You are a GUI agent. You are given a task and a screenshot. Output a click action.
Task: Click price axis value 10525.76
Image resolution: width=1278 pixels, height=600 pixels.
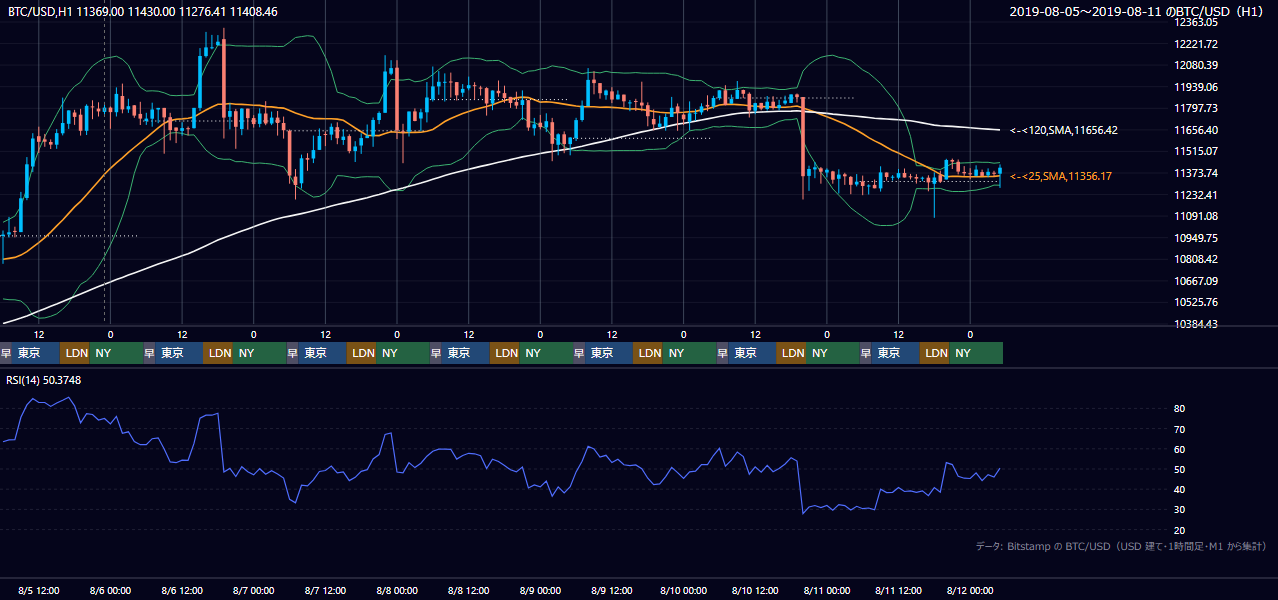tap(1196, 302)
